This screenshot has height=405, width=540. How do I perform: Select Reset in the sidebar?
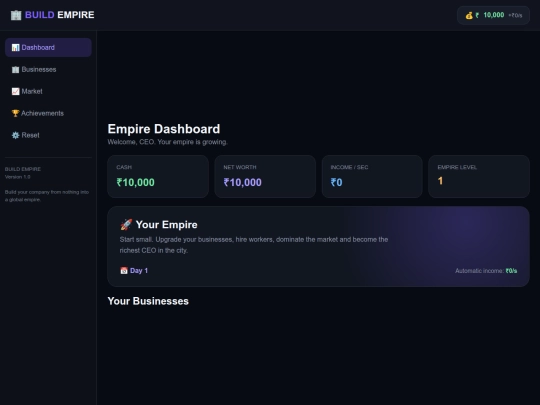click(48, 135)
